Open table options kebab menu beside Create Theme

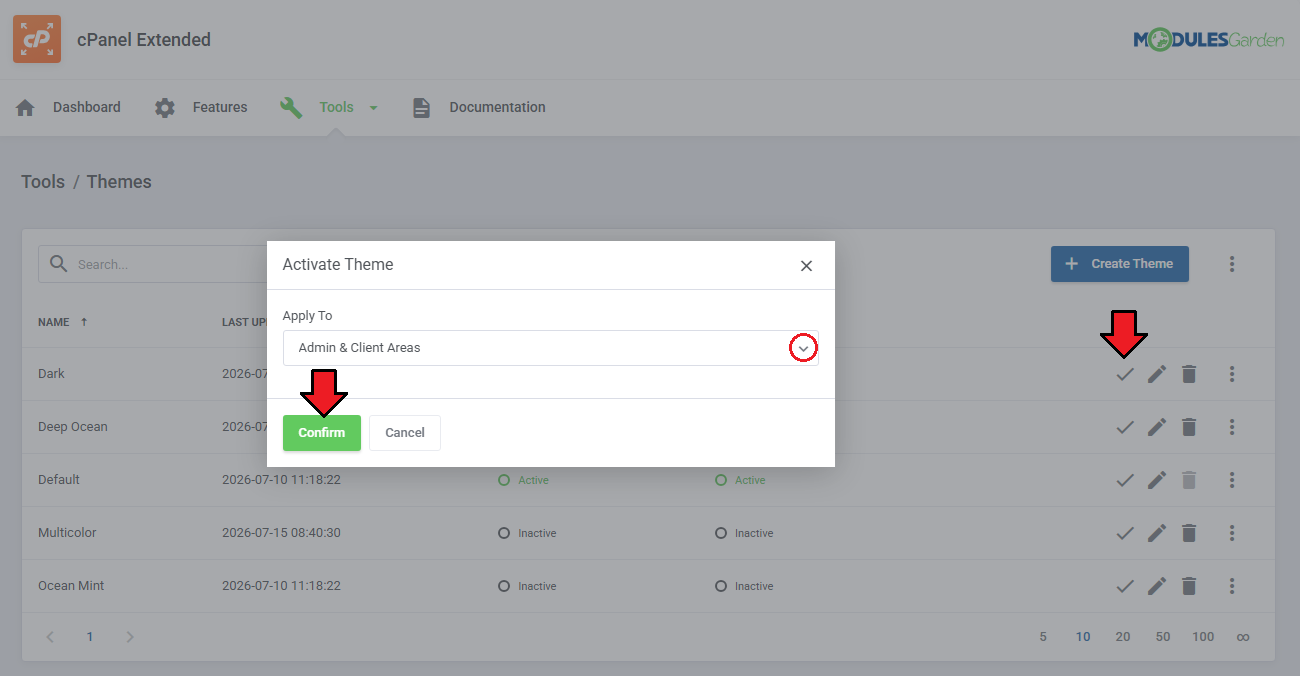1232,264
